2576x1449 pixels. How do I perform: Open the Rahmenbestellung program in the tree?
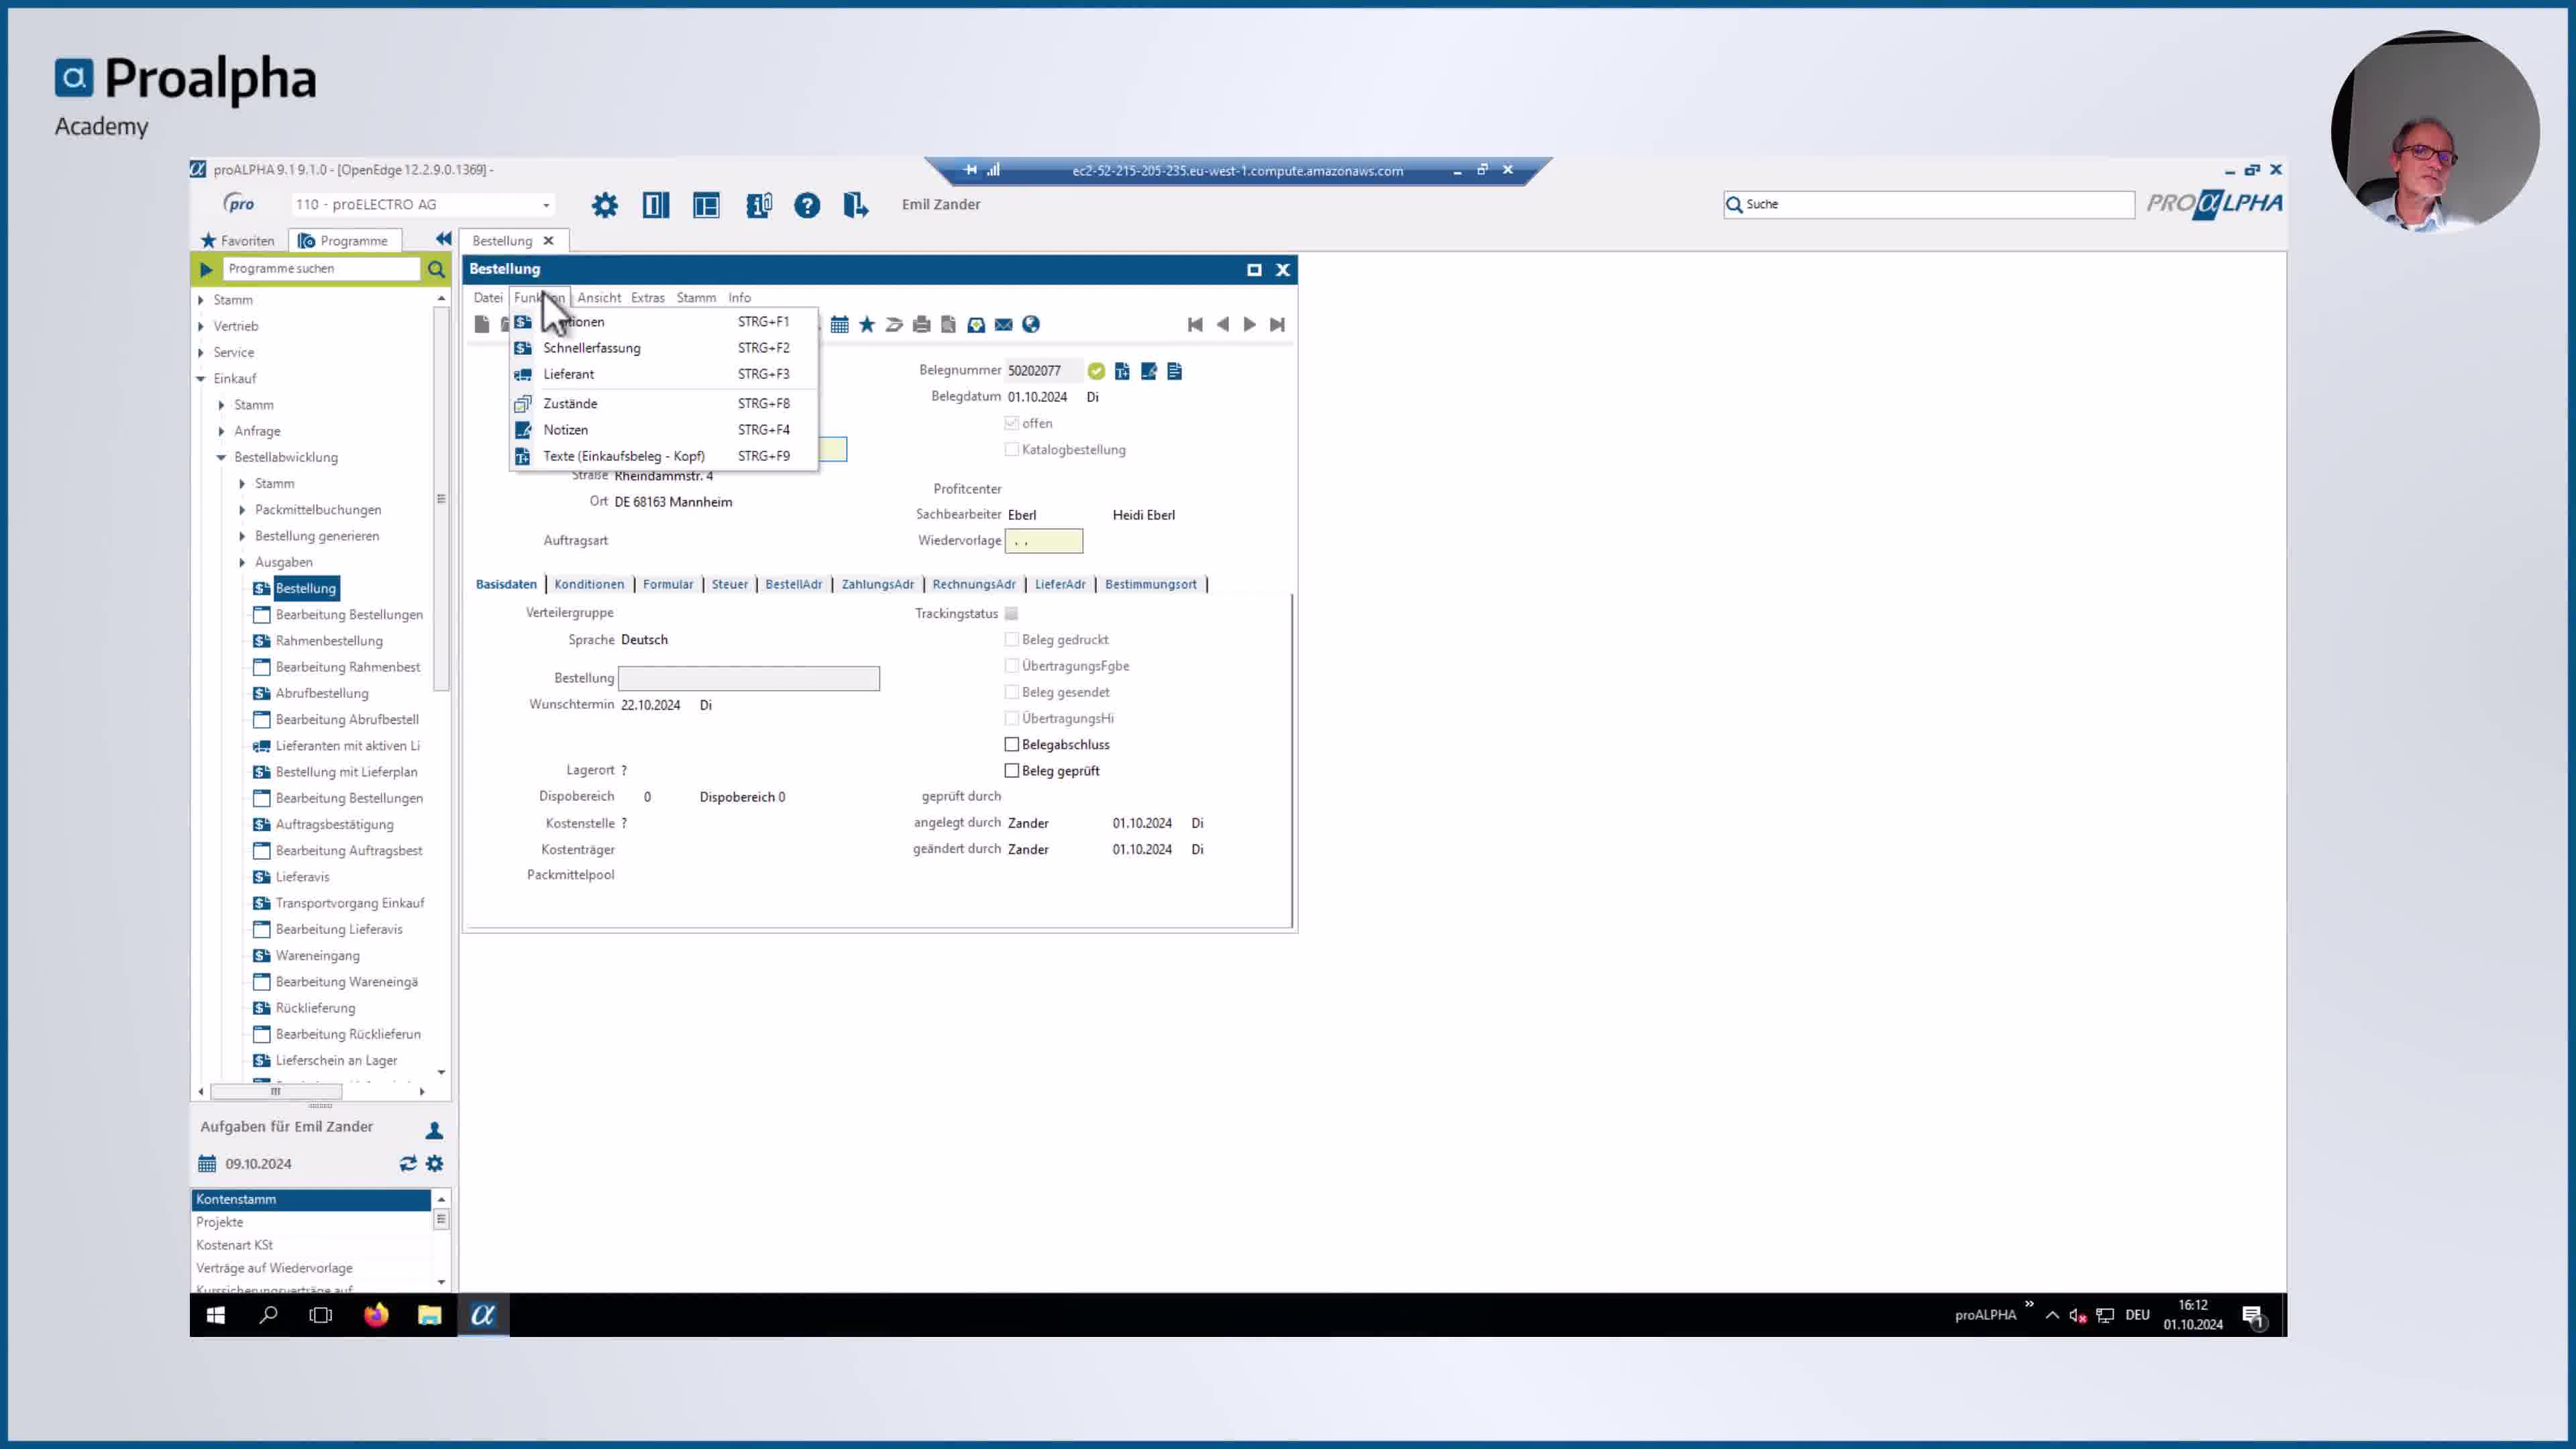(329, 641)
